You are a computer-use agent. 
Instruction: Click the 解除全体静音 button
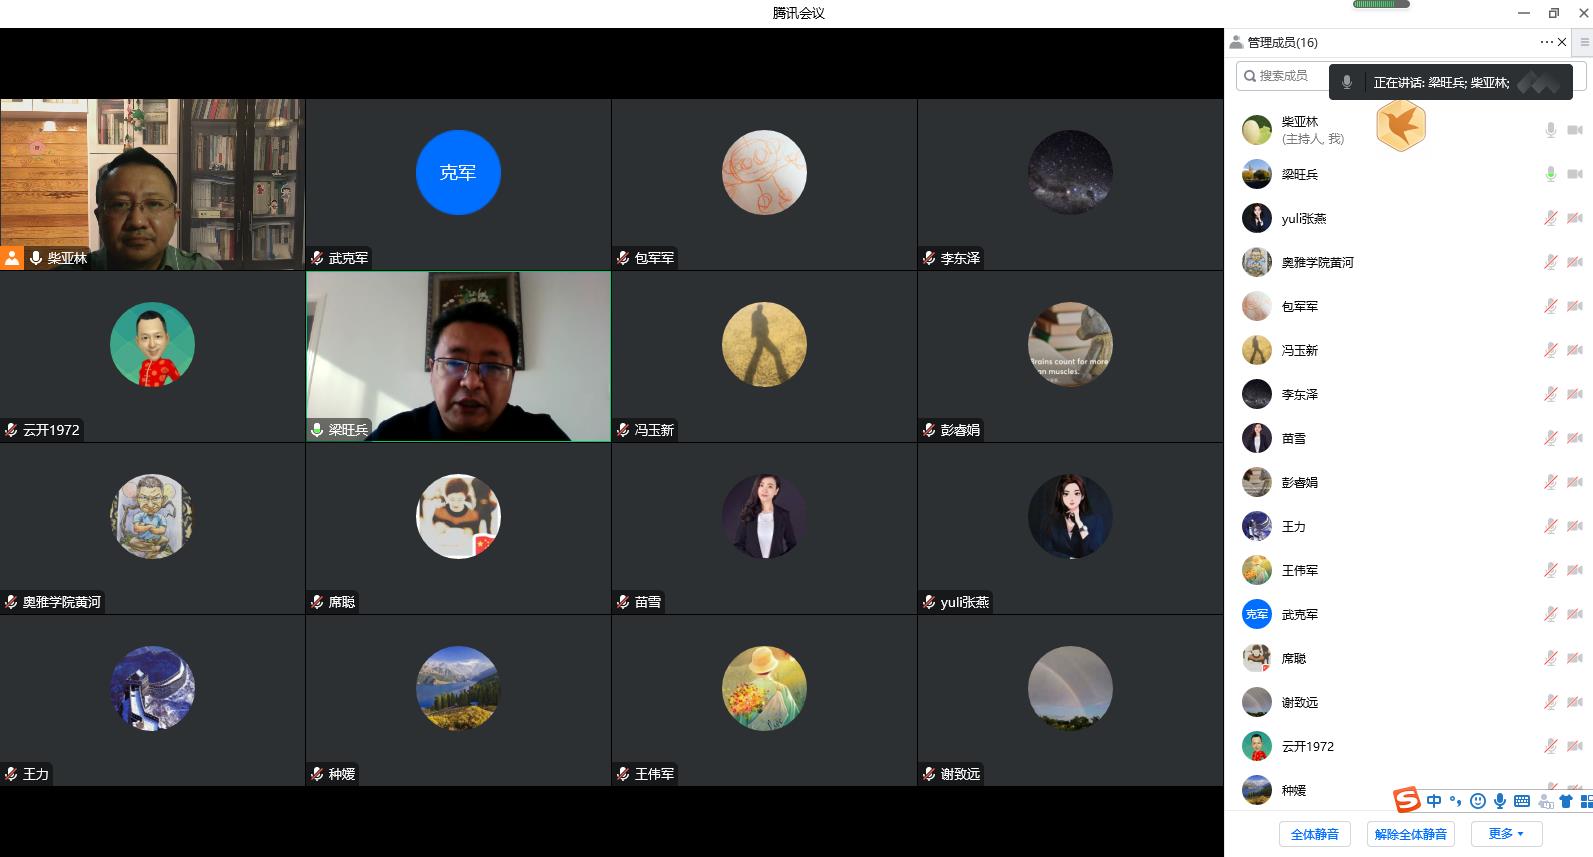(1410, 834)
